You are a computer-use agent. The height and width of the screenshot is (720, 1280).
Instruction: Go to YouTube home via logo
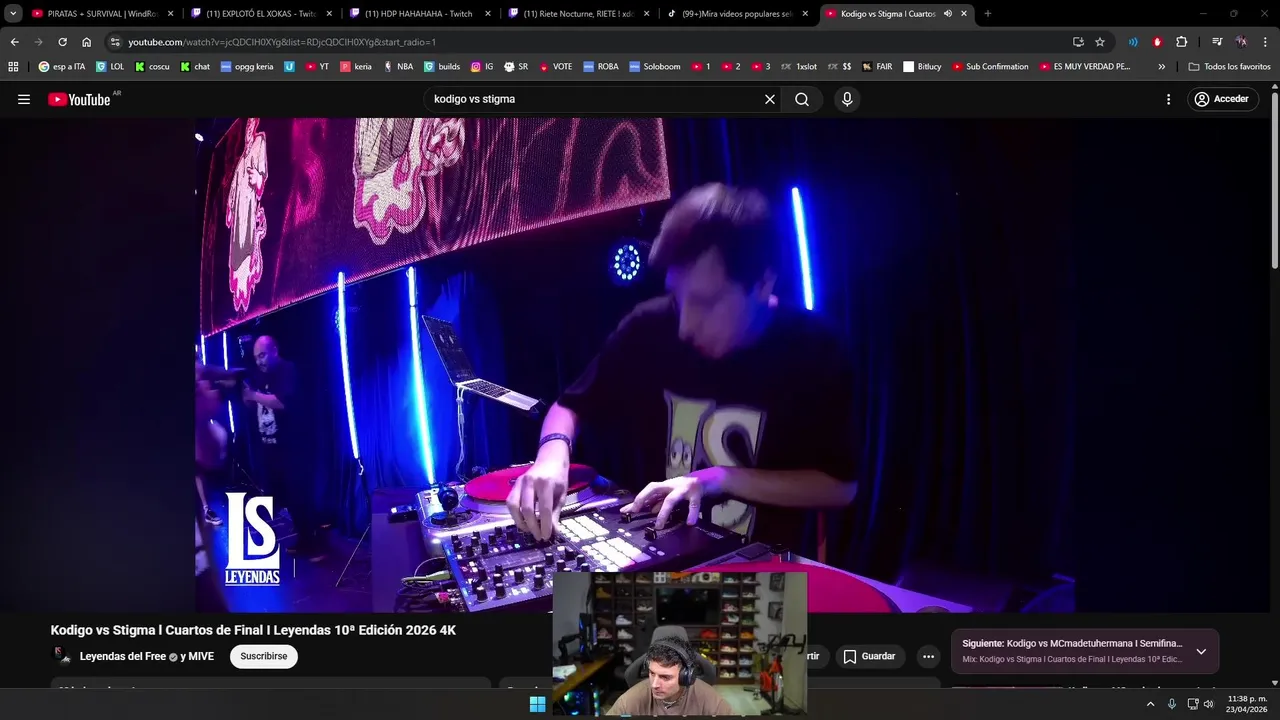[x=79, y=99]
